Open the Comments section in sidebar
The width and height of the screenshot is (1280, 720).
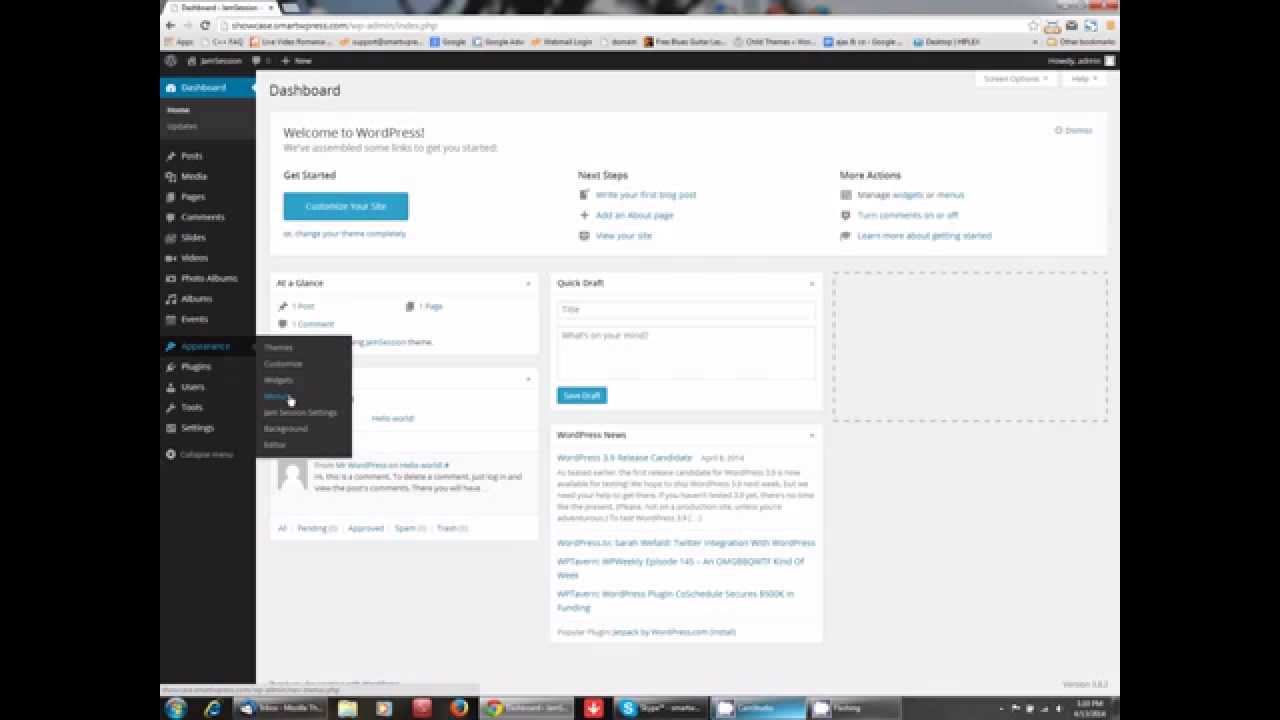click(202, 217)
